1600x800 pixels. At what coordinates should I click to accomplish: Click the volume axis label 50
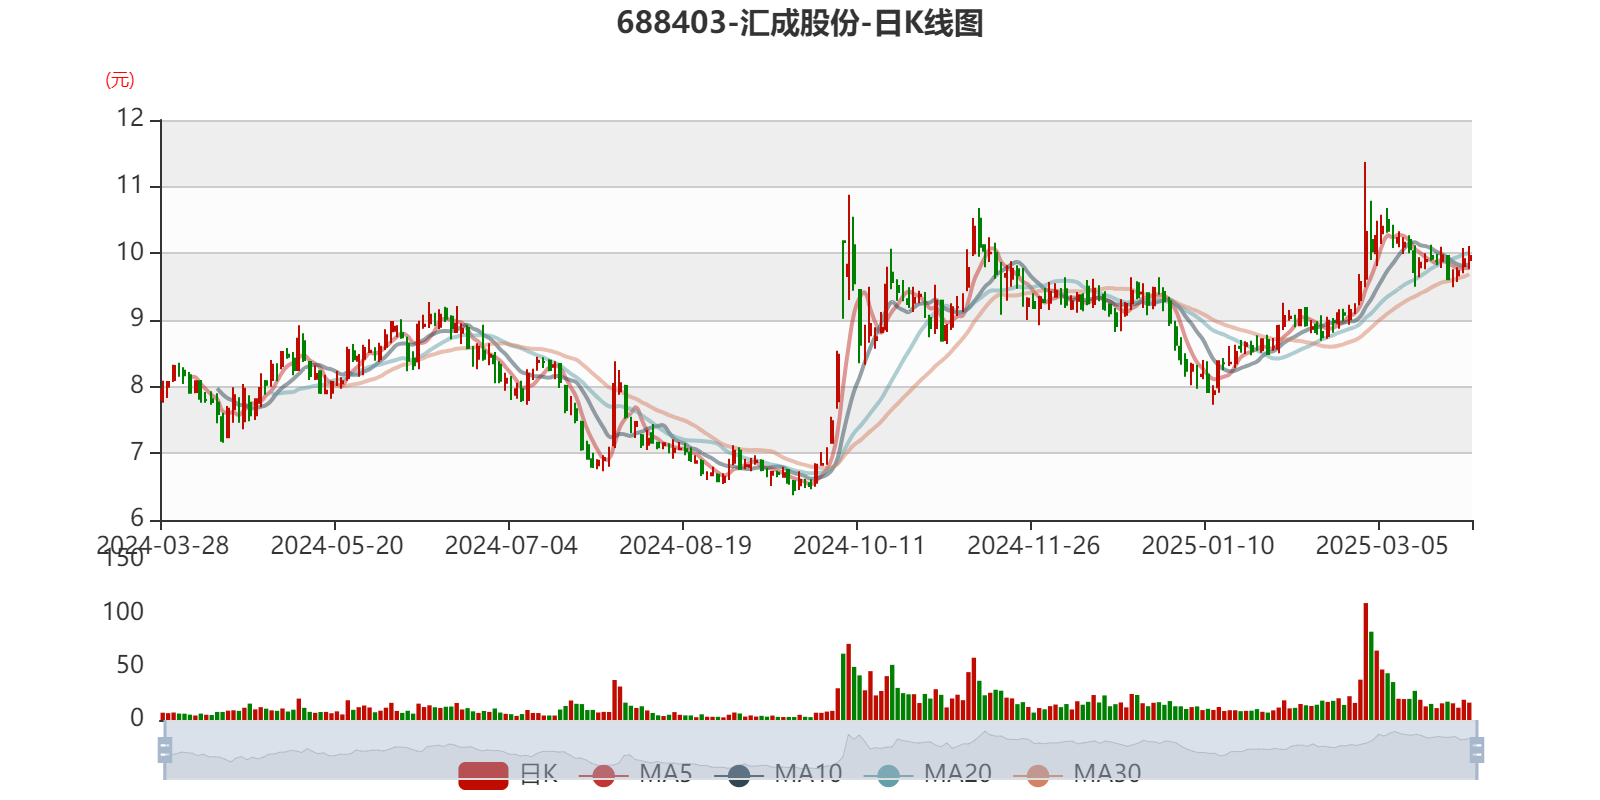click(130, 665)
